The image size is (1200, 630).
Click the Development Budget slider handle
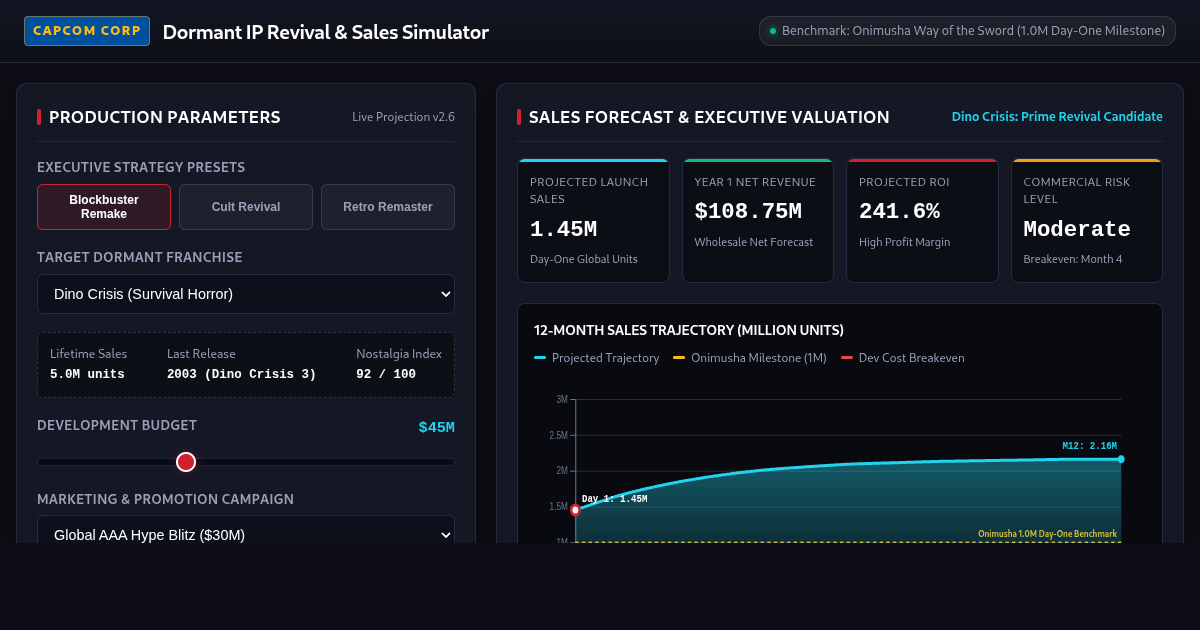[x=186, y=462]
